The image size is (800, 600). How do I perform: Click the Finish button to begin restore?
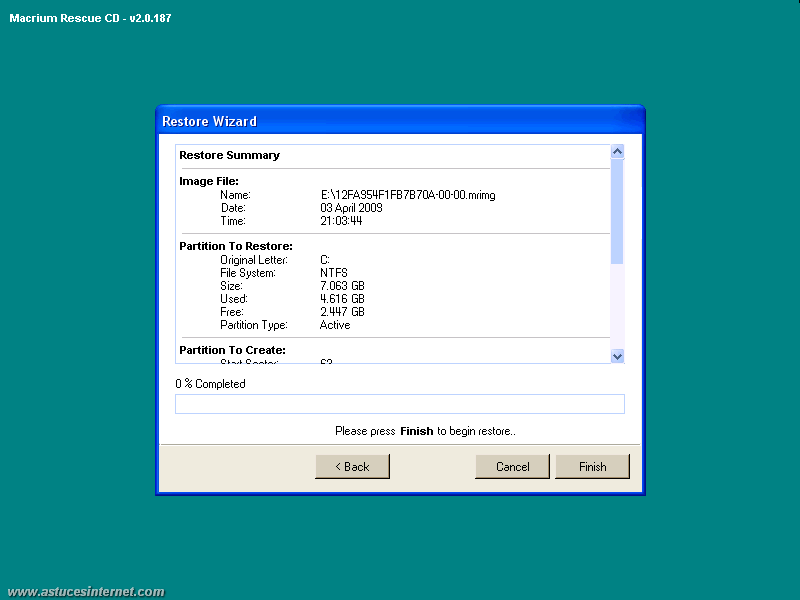coord(592,466)
